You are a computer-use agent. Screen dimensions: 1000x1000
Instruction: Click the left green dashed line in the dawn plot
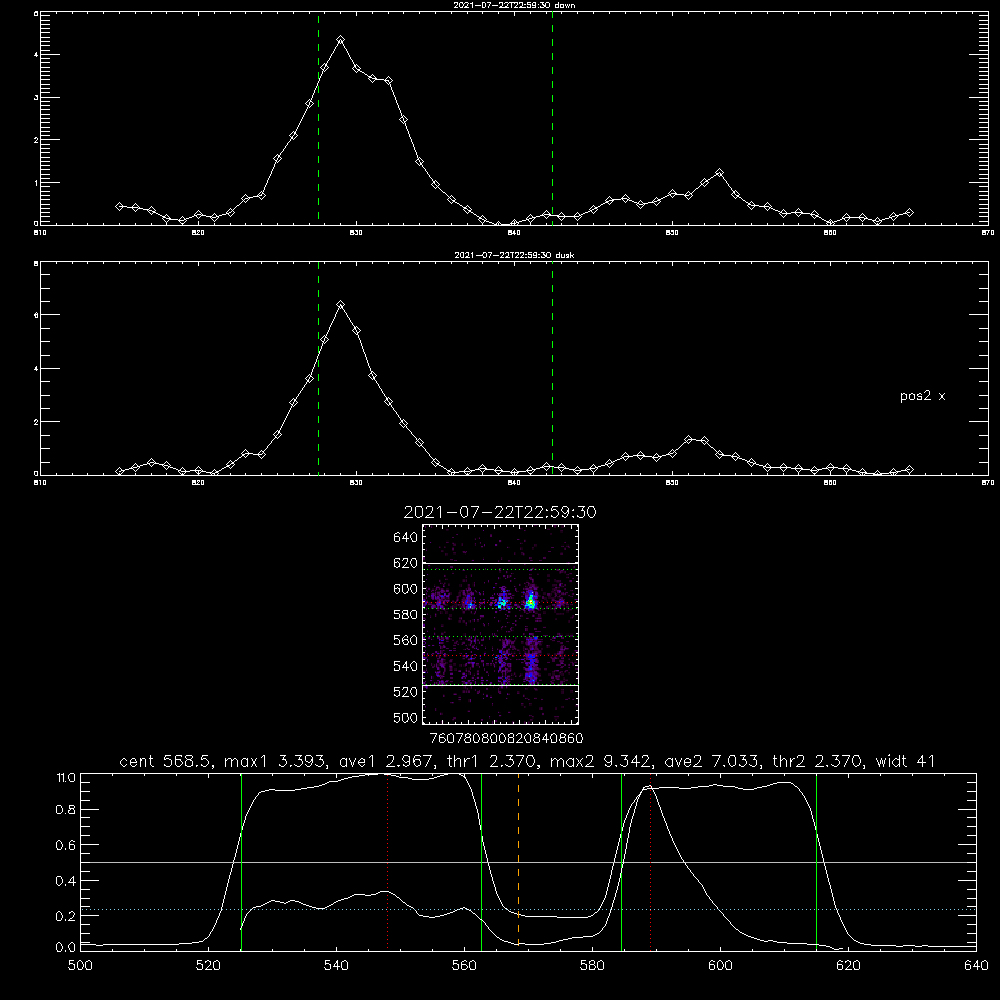click(x=318, y=118)
